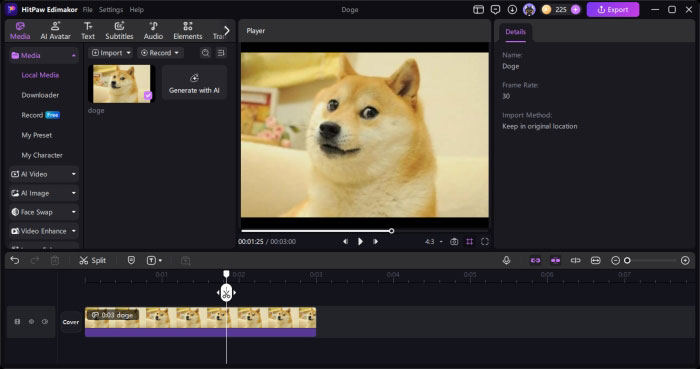
Task: Open the Import dropdown
Action: coord(111,53)
